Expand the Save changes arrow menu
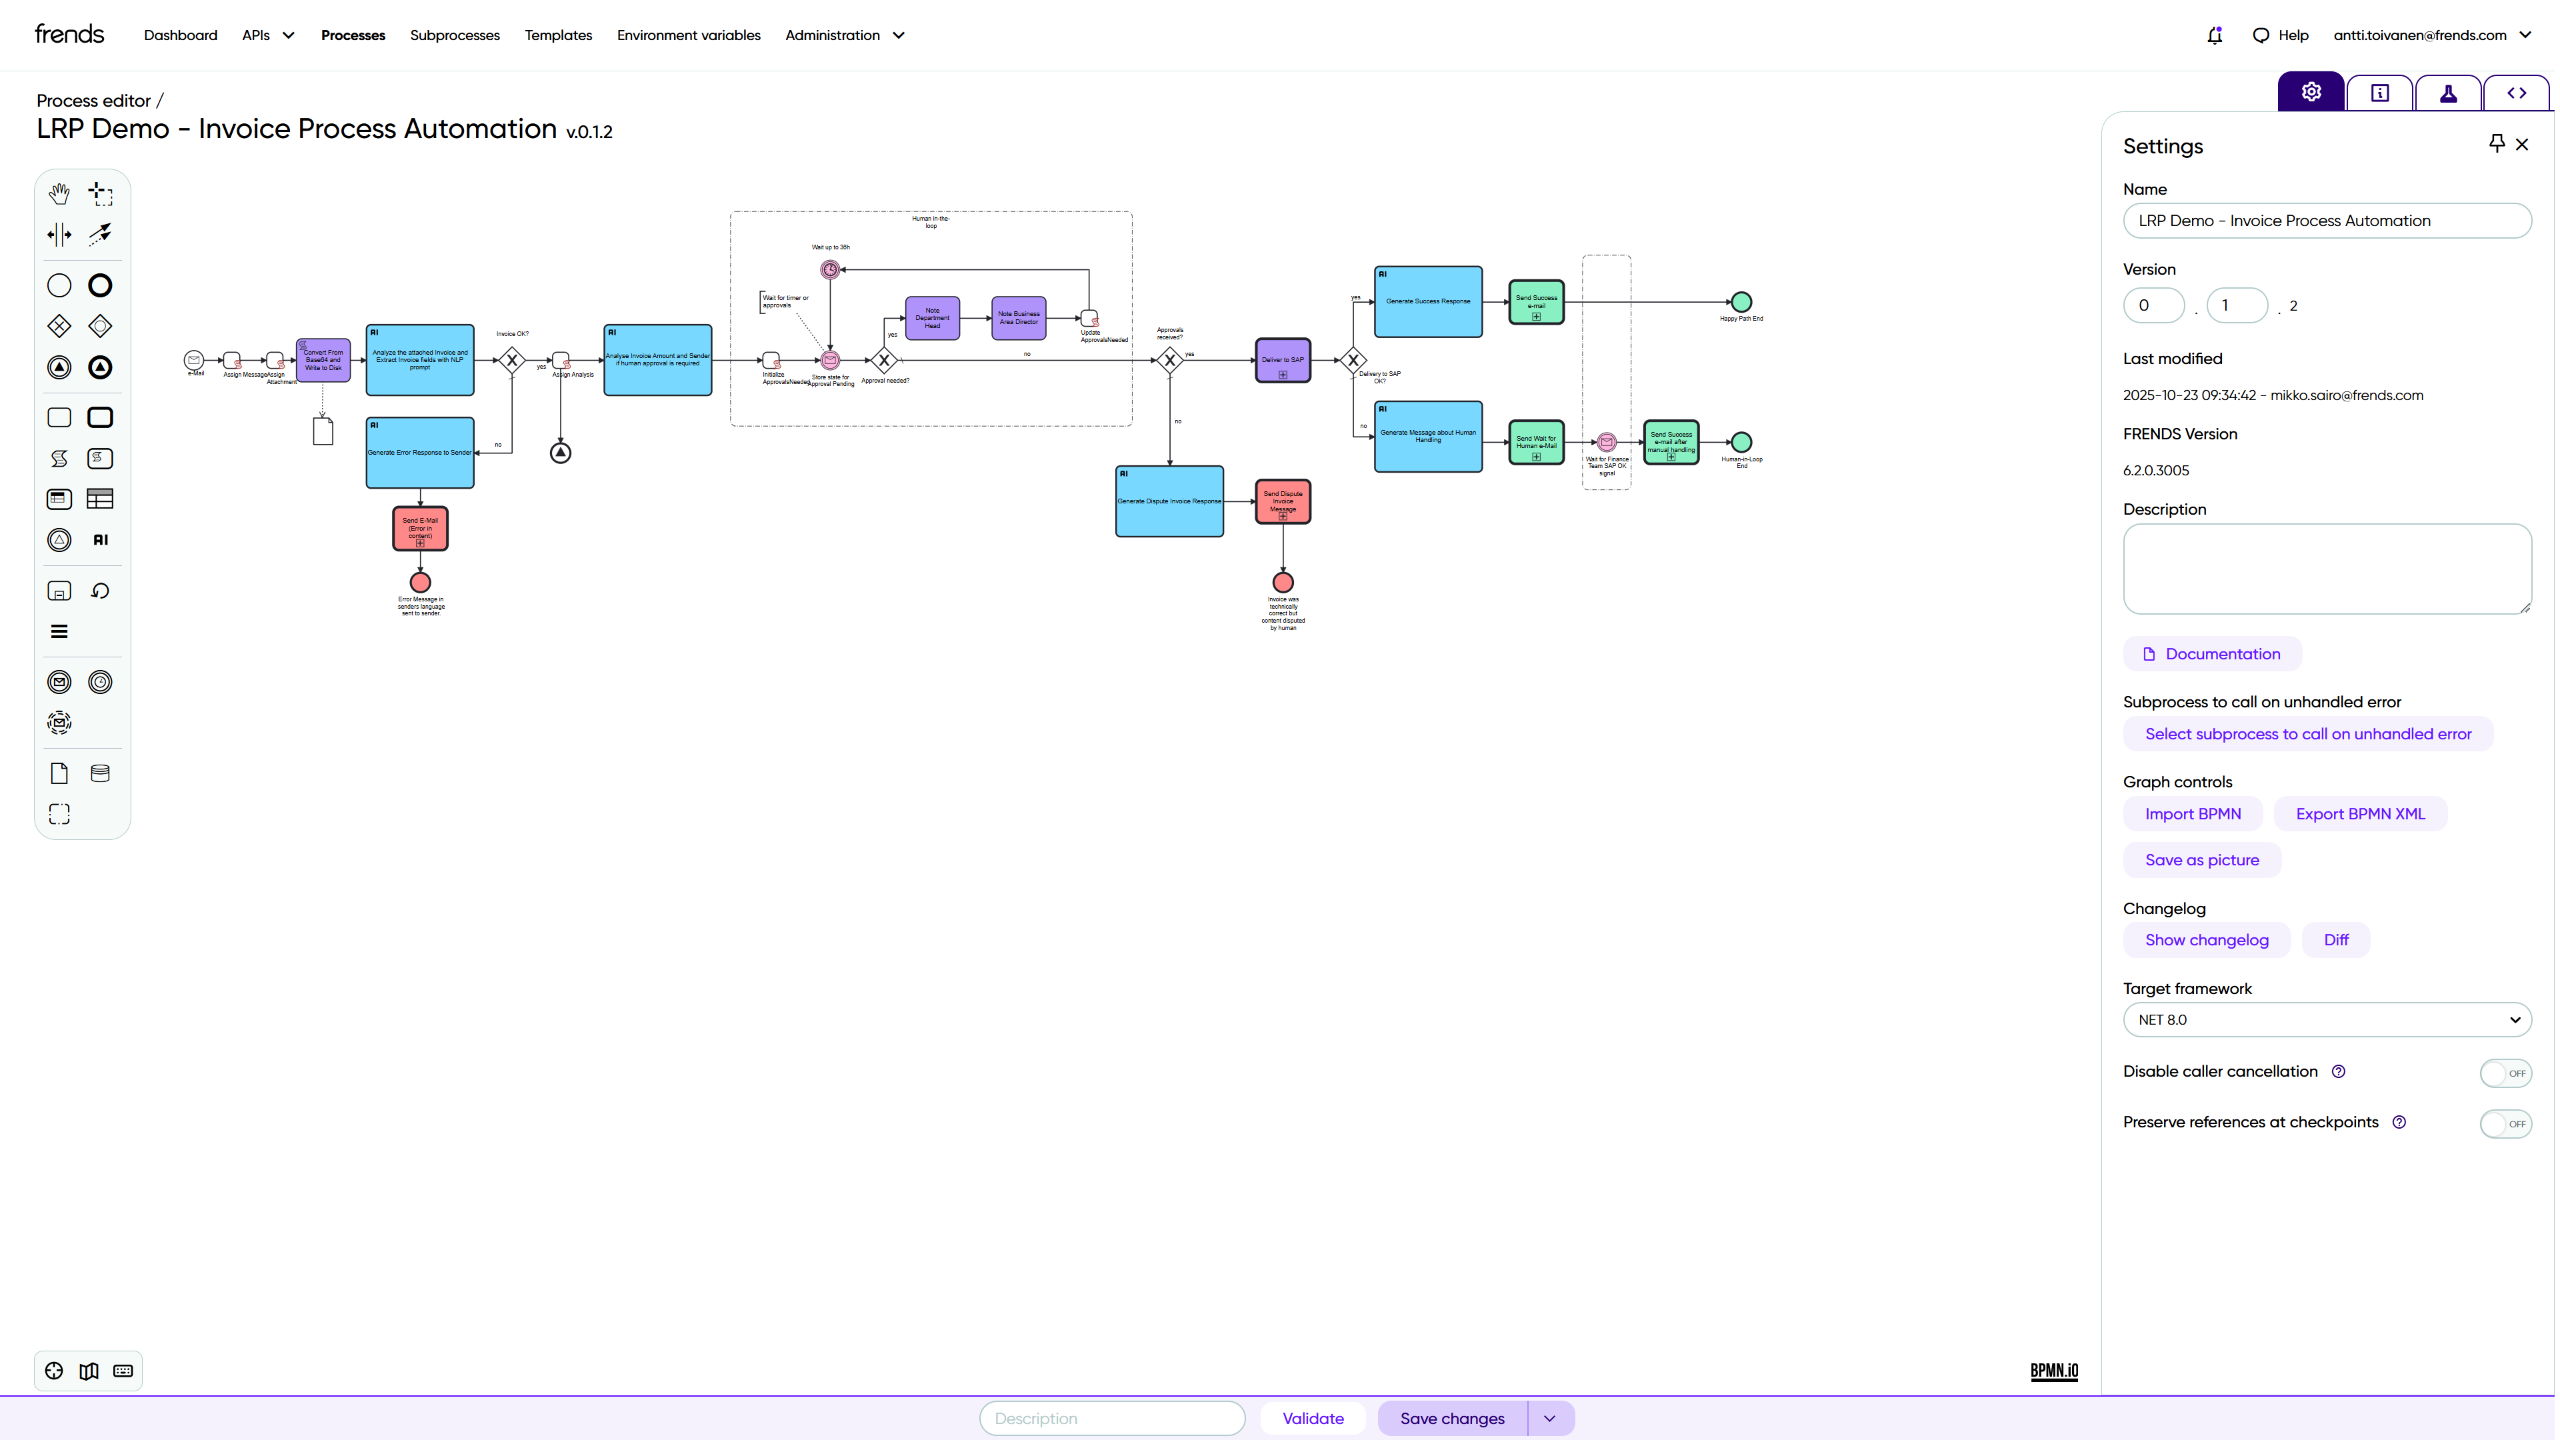 pos(1550,1418)
